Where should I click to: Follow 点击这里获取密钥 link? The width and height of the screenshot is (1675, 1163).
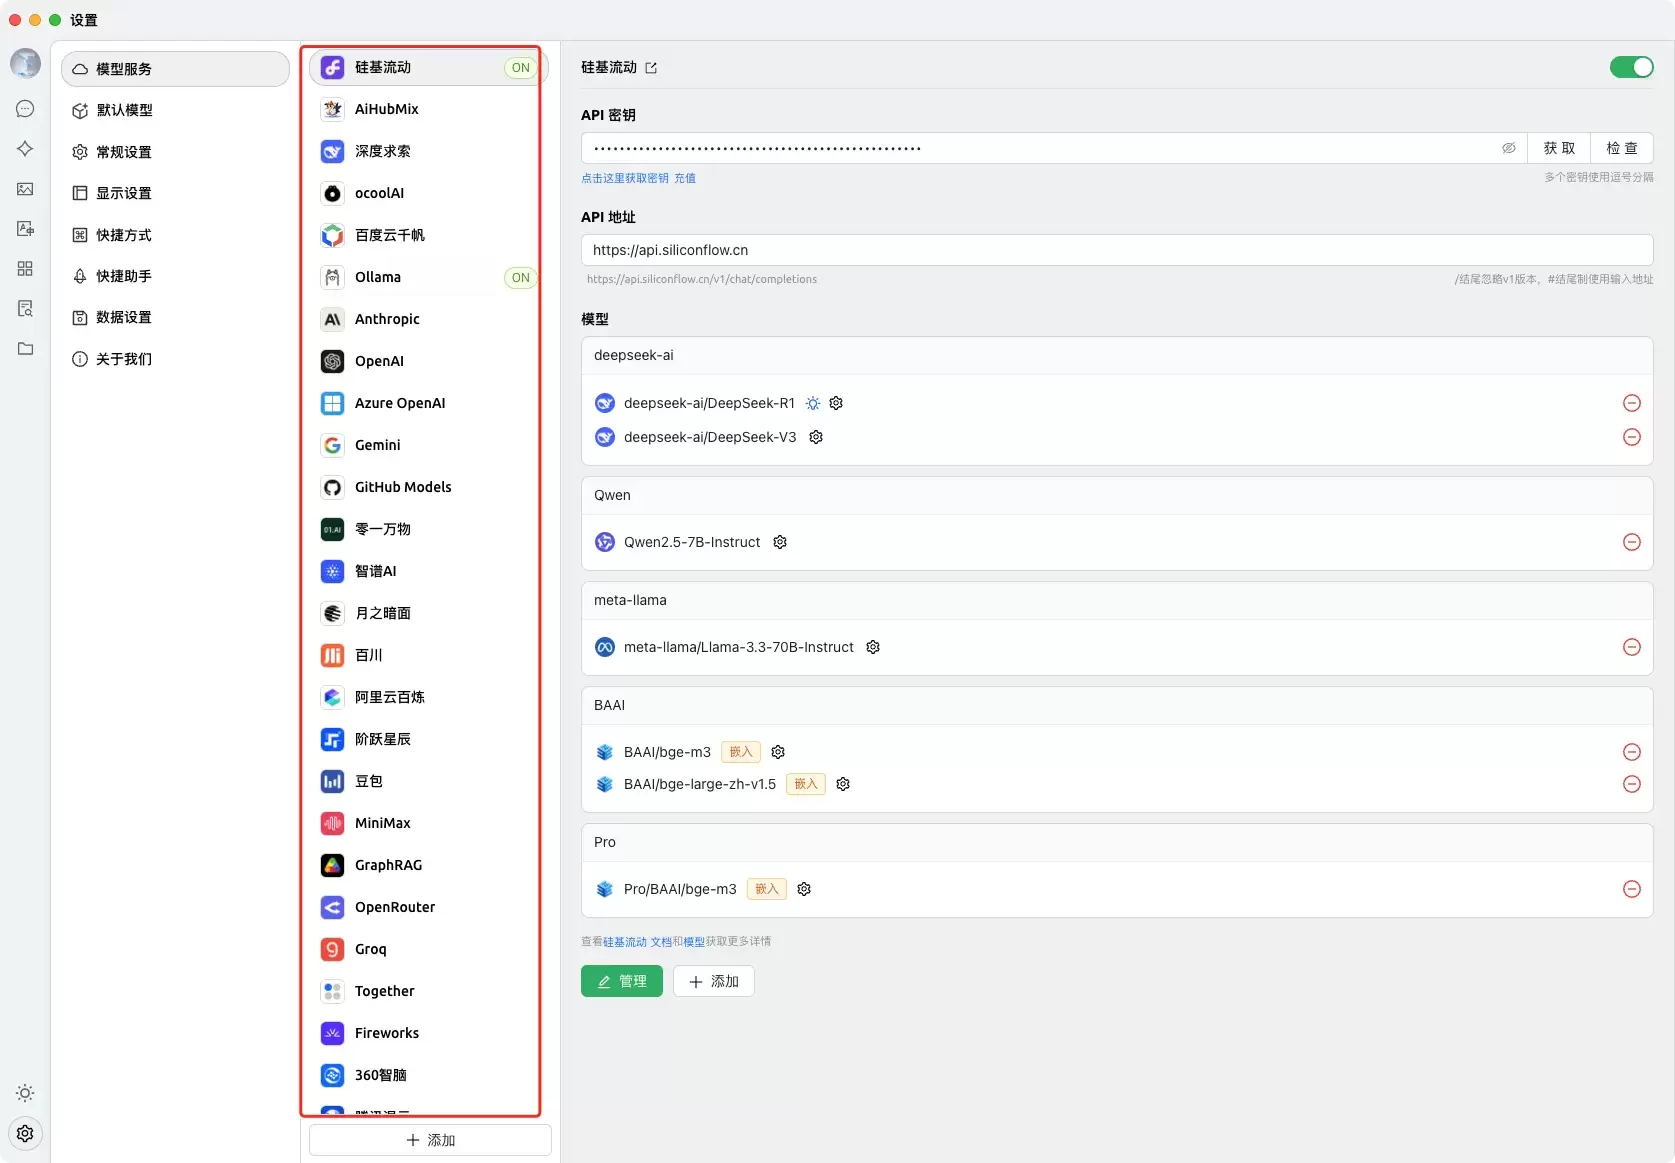pos(625,178)
